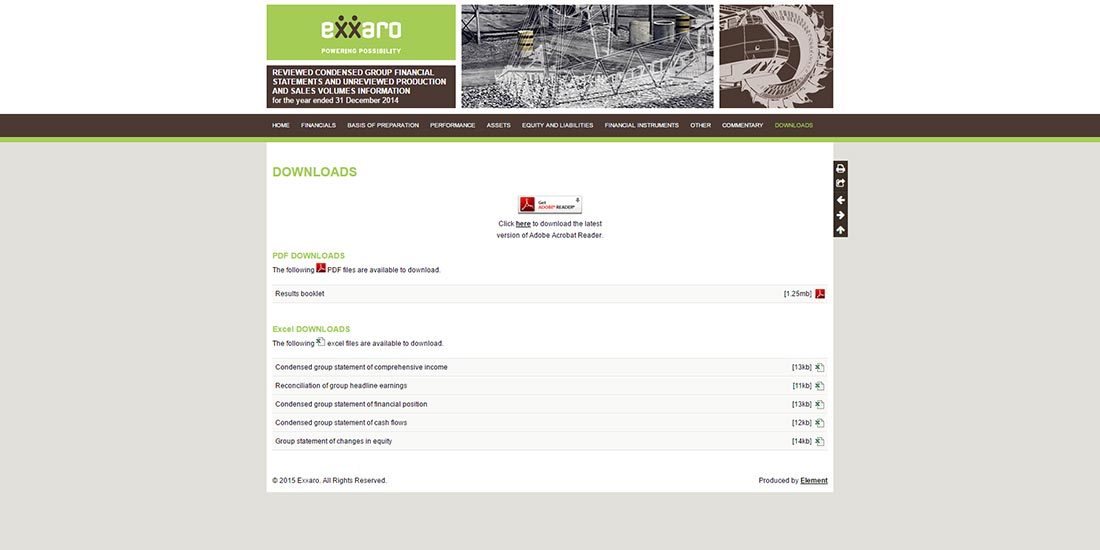This screenshot has width=1100, height=550.
Task: Click Condensed group statement of financial position
Action: tap(351, 404)
